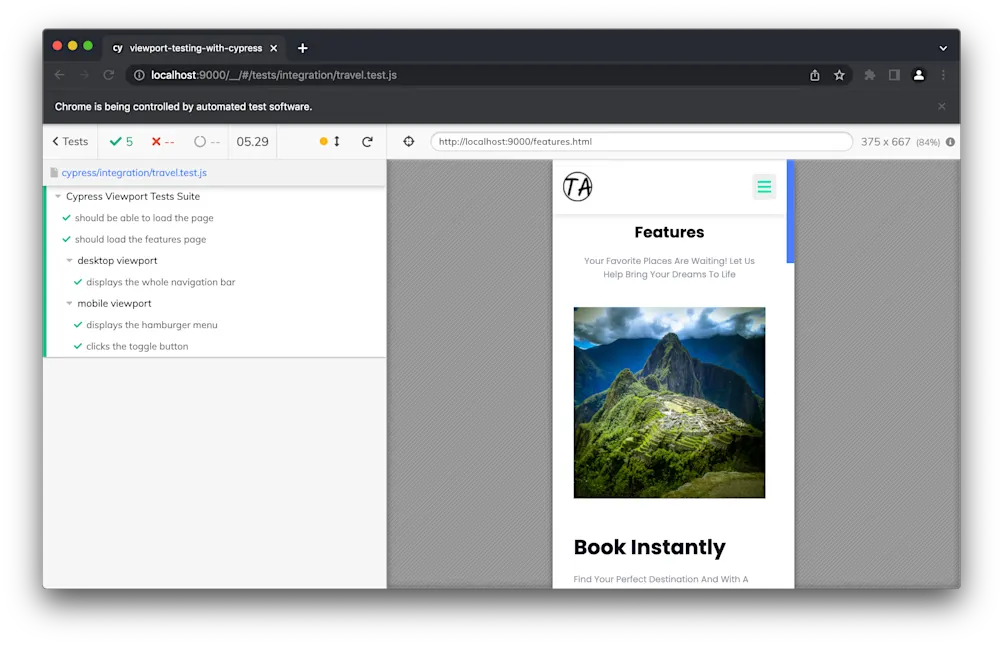Click the Book Instantly heading

(649, 547)
